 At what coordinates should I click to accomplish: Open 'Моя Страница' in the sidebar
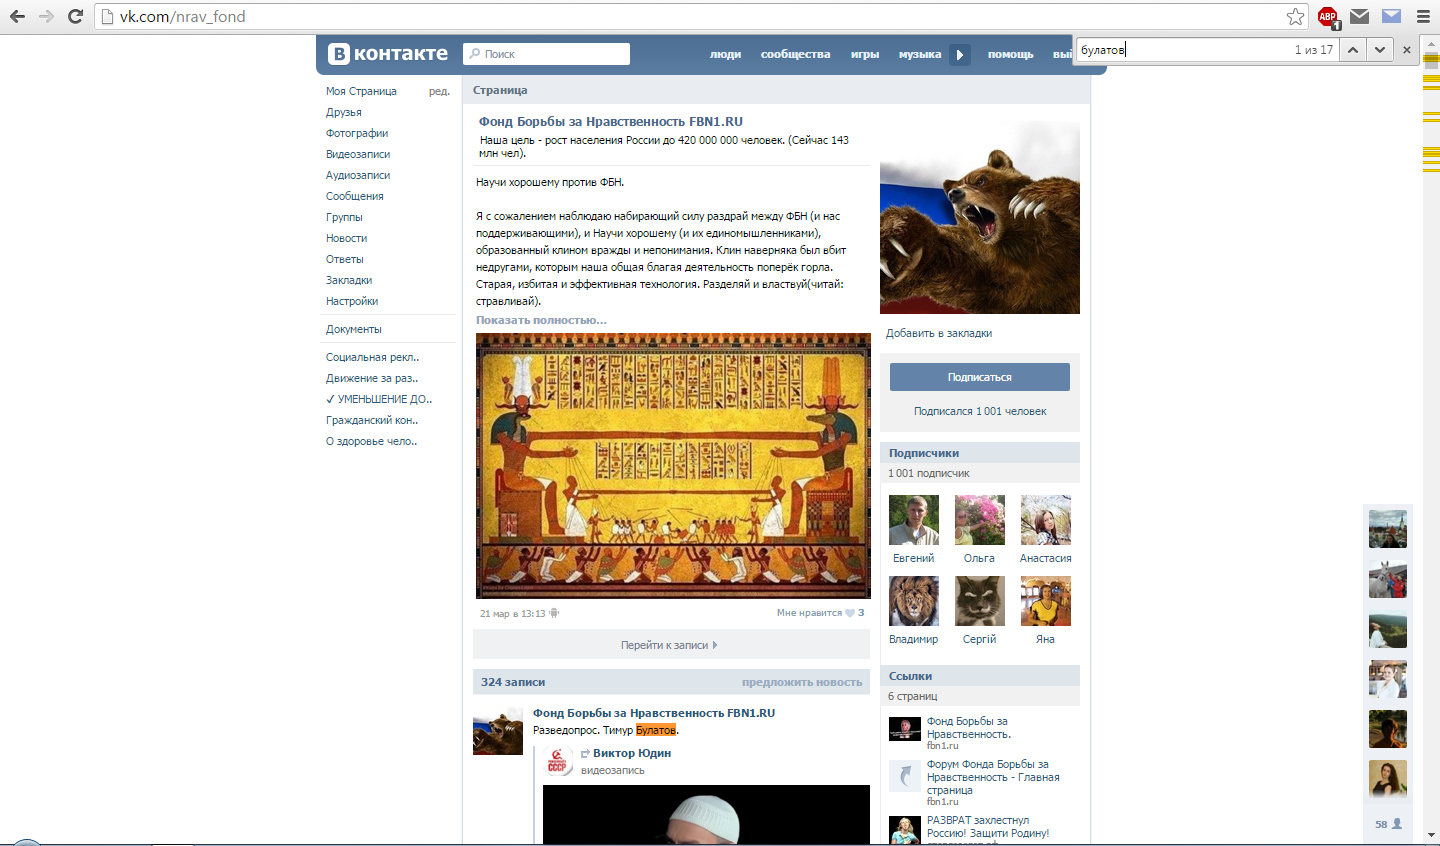coord(361,91)
